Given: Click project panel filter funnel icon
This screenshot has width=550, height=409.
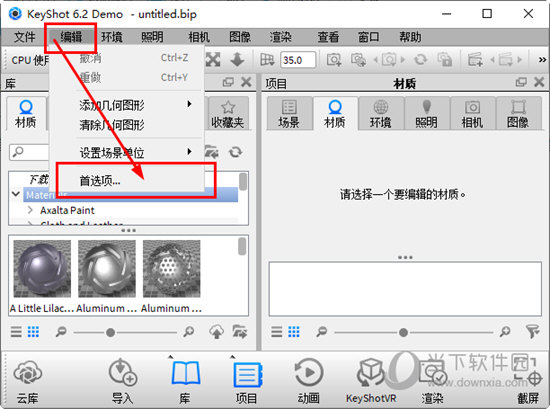Looking at the screenshot, I should 533,331.
